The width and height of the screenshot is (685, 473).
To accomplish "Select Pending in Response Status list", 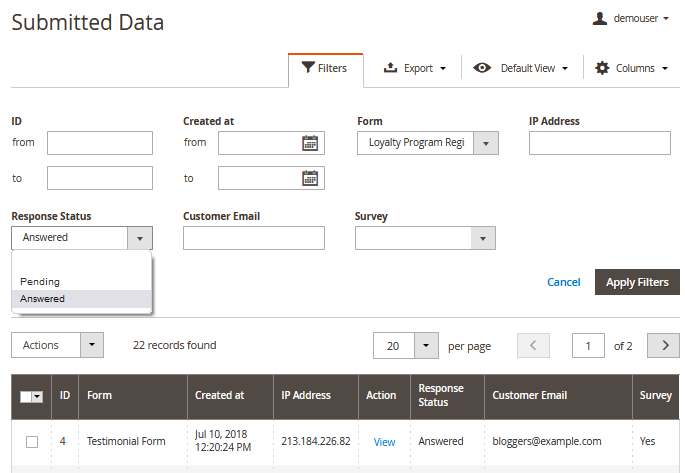I will point(40,282).
